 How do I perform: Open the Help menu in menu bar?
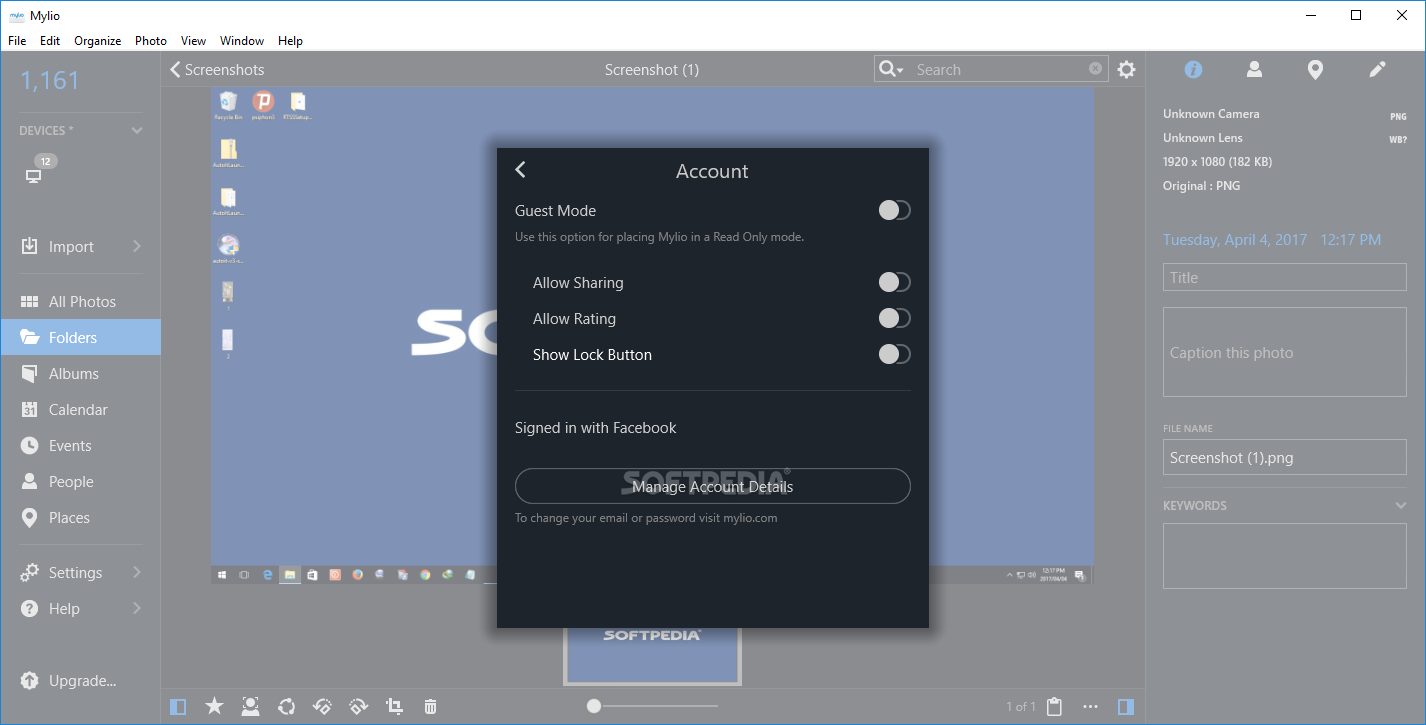point(290,41)
